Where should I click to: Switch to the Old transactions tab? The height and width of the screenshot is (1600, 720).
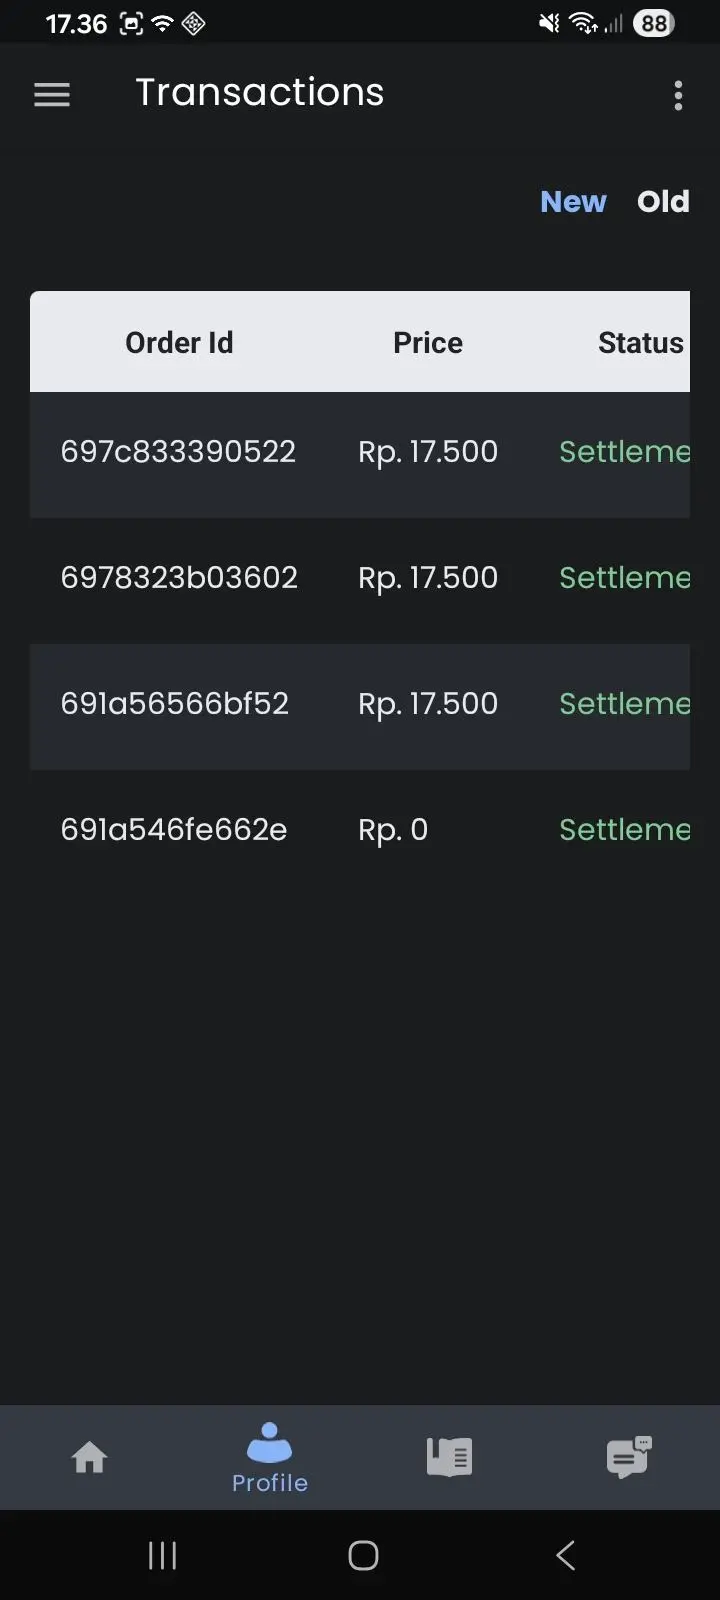tap(663, 202)
